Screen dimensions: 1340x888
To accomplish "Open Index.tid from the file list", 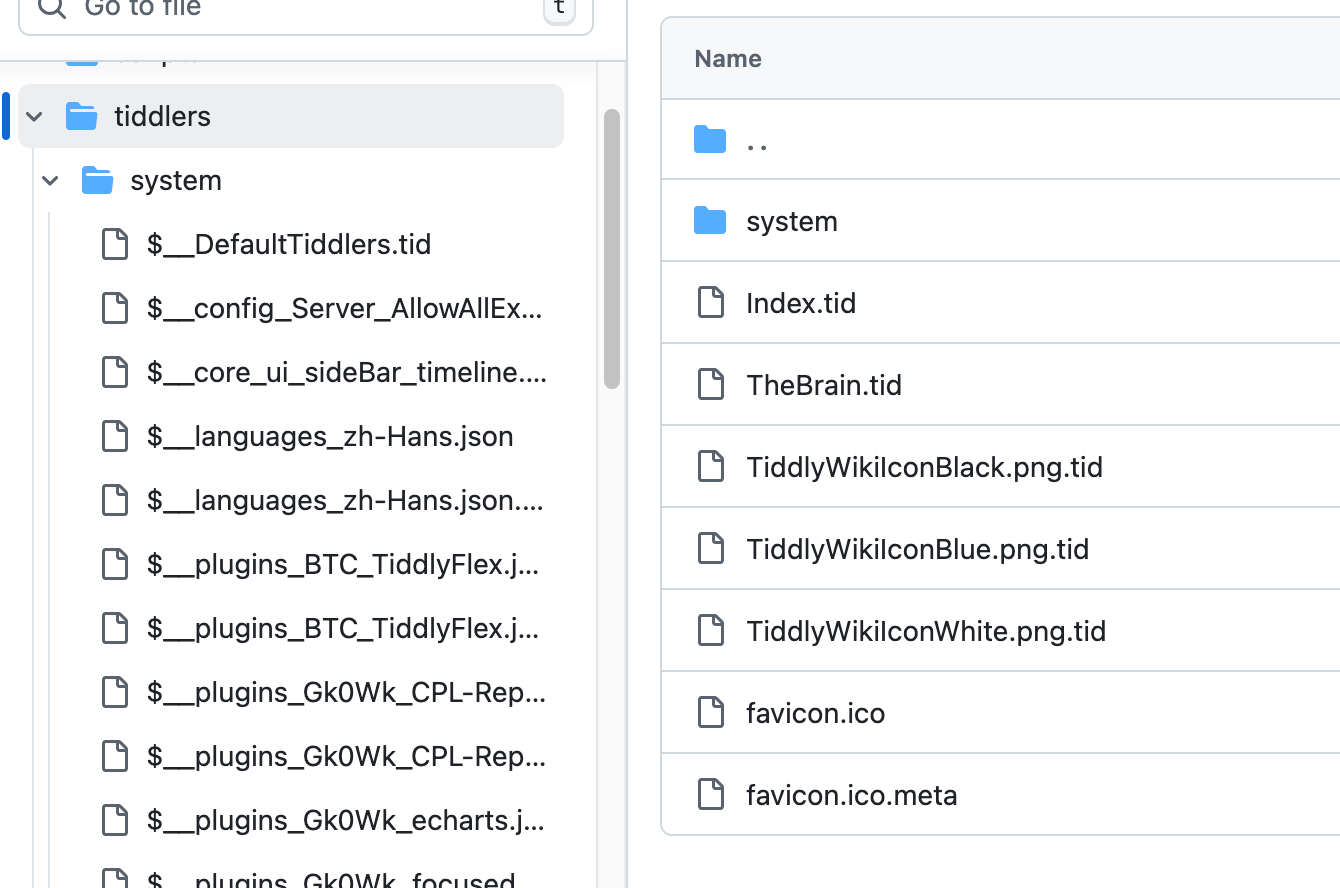I will tap(800, 303).
